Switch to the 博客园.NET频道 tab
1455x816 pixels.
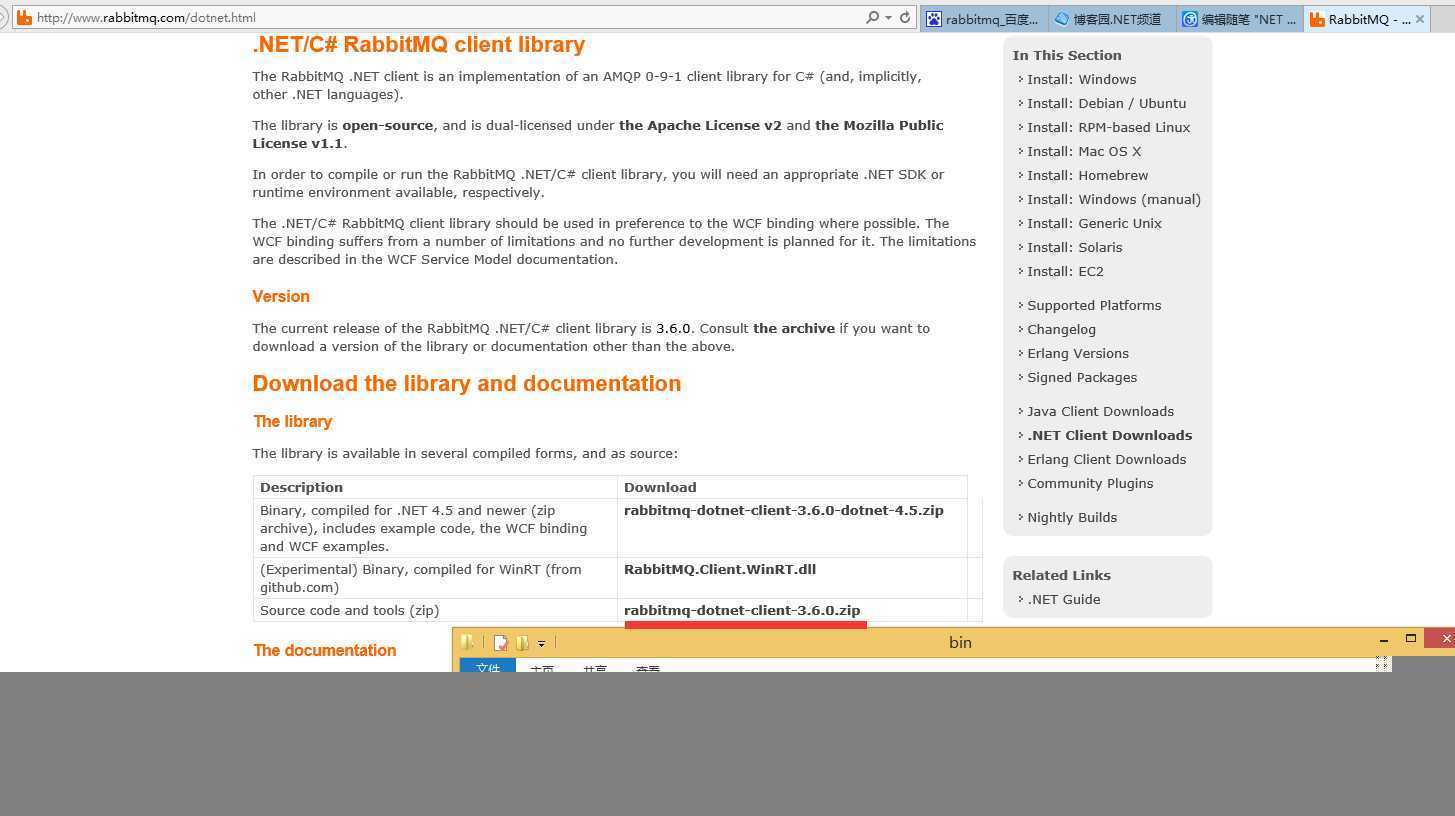click(x=1112, y=19)
